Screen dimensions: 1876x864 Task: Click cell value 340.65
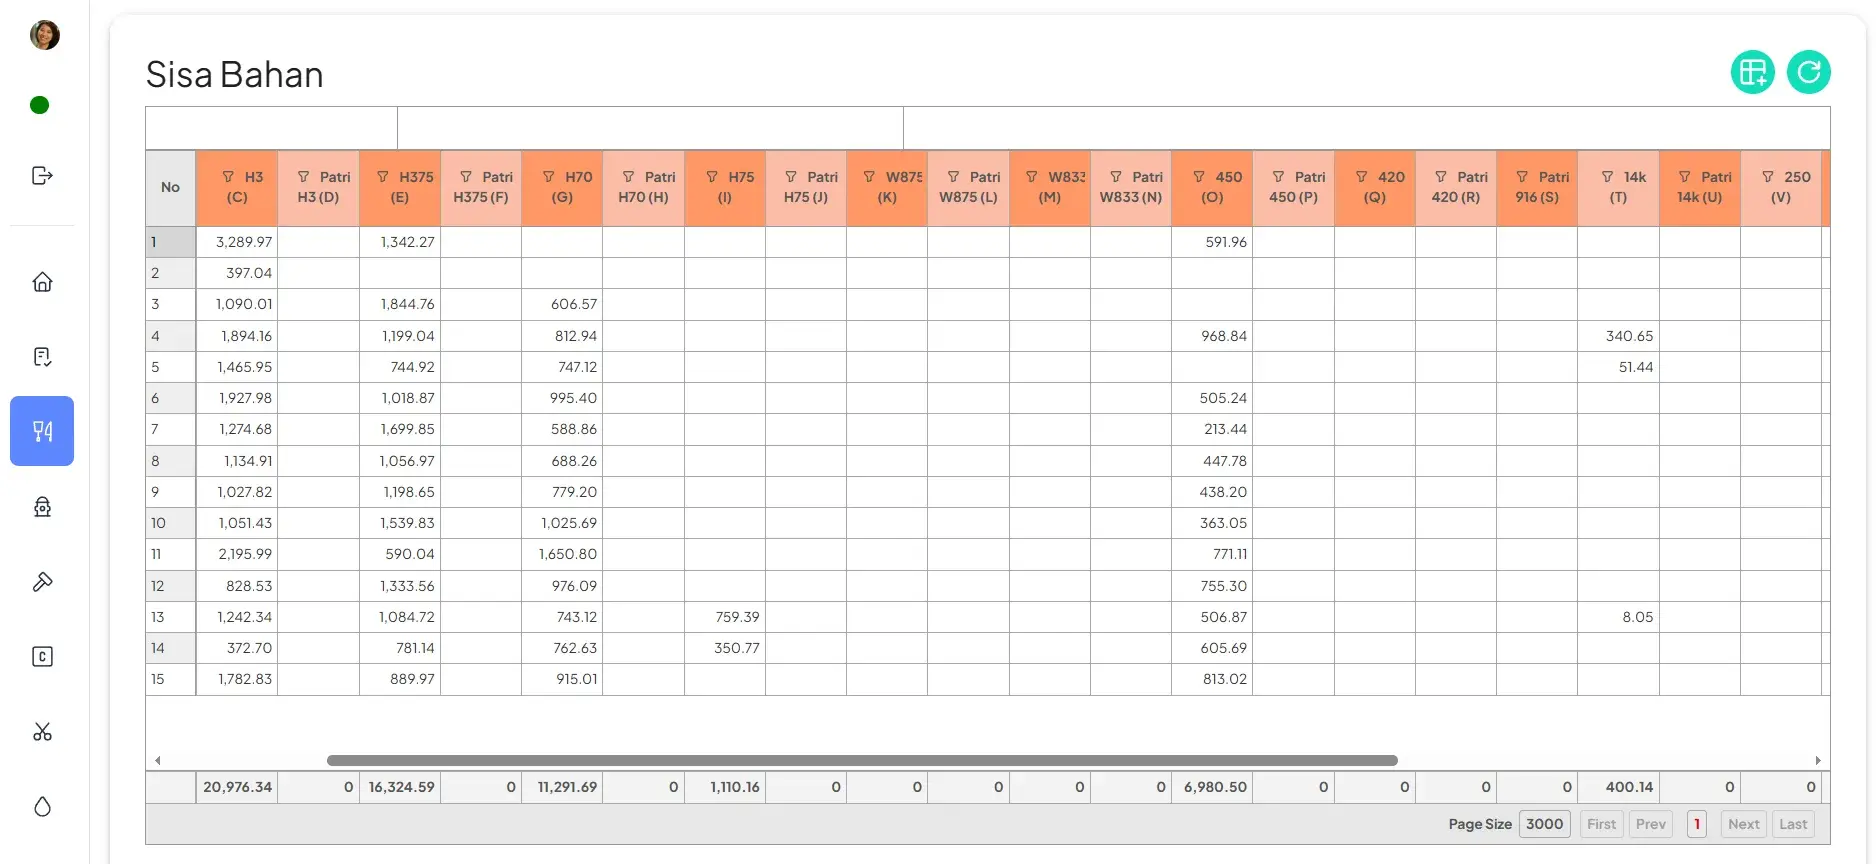tap(1618, 336)
